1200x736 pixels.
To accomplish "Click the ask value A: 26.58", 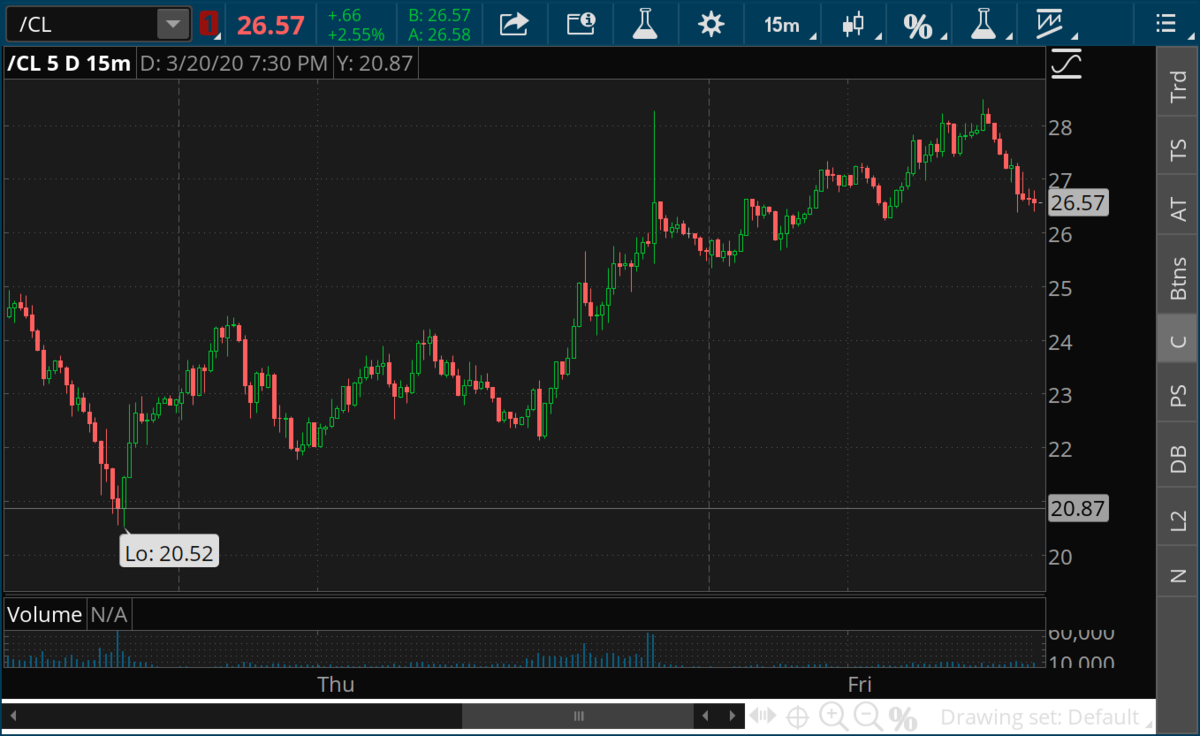I will (440, 35).
